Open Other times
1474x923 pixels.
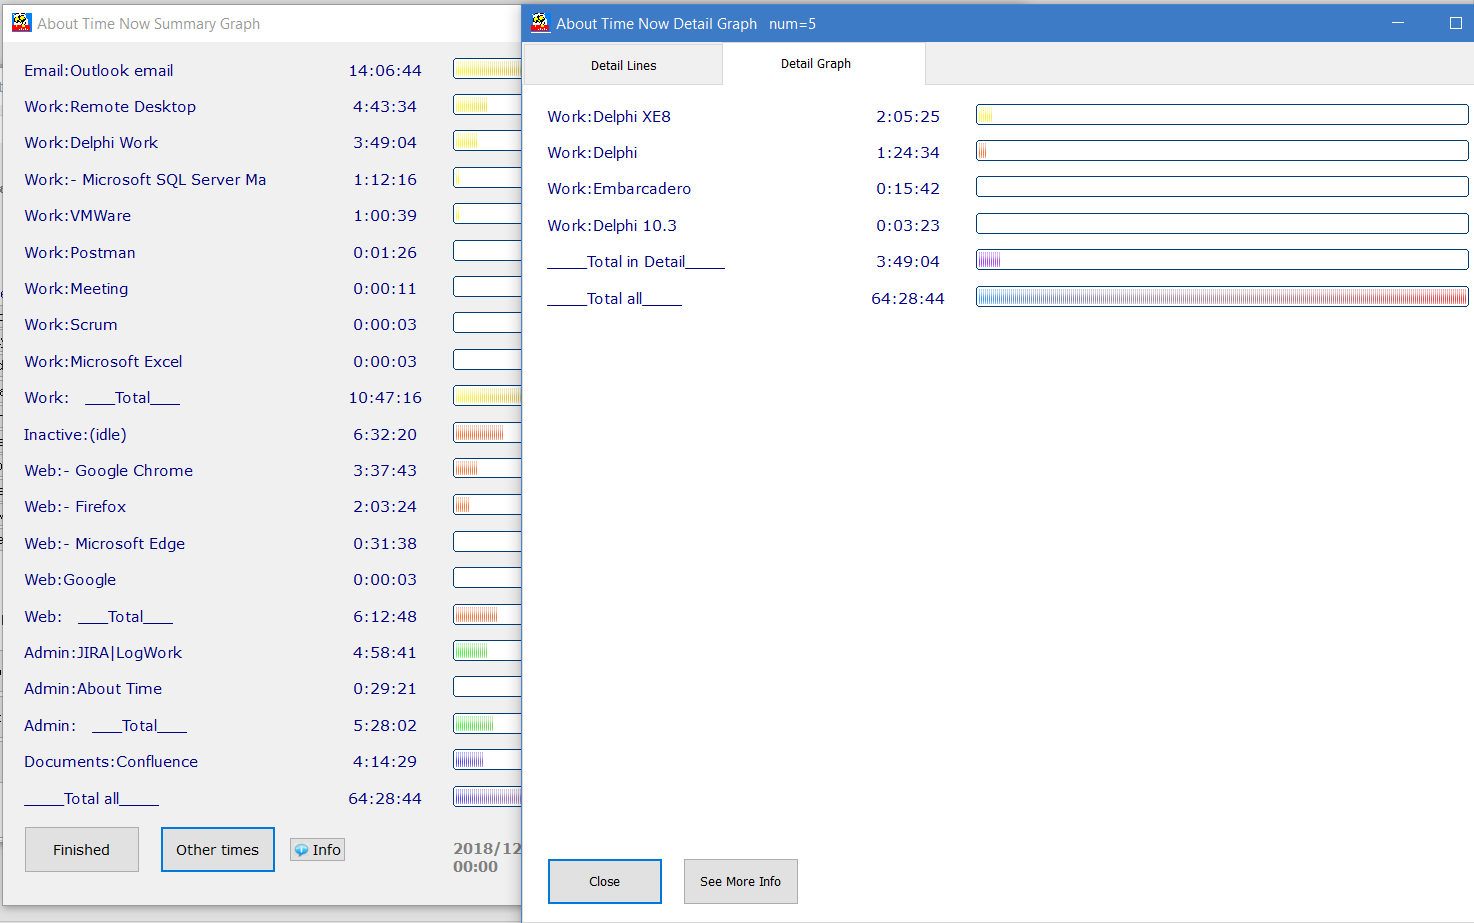pos(217,850)
